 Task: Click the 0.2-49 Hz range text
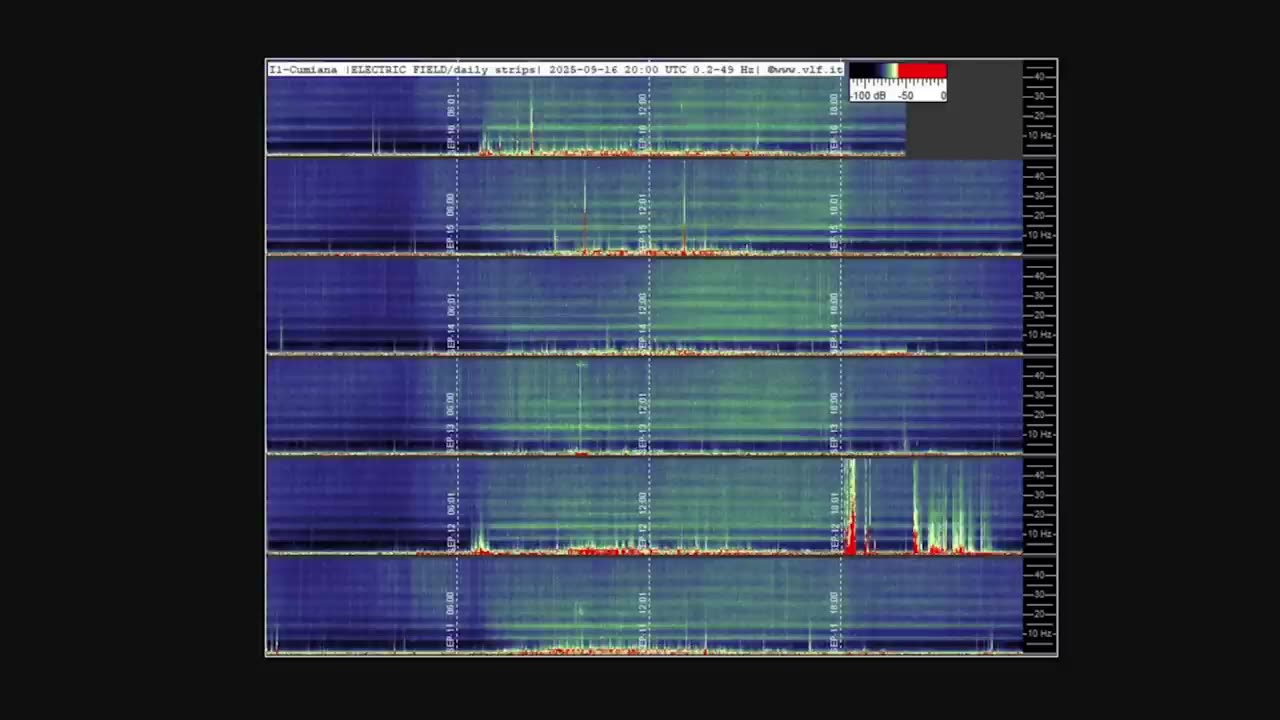pos(726,70)
